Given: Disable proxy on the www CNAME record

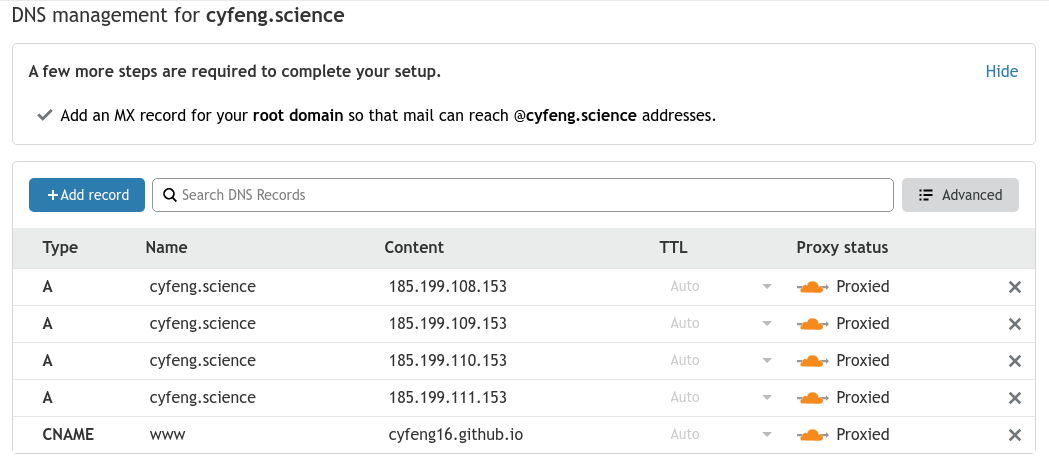Looking at the screenshot, I should pyautogui.click(x=813, y=435).
